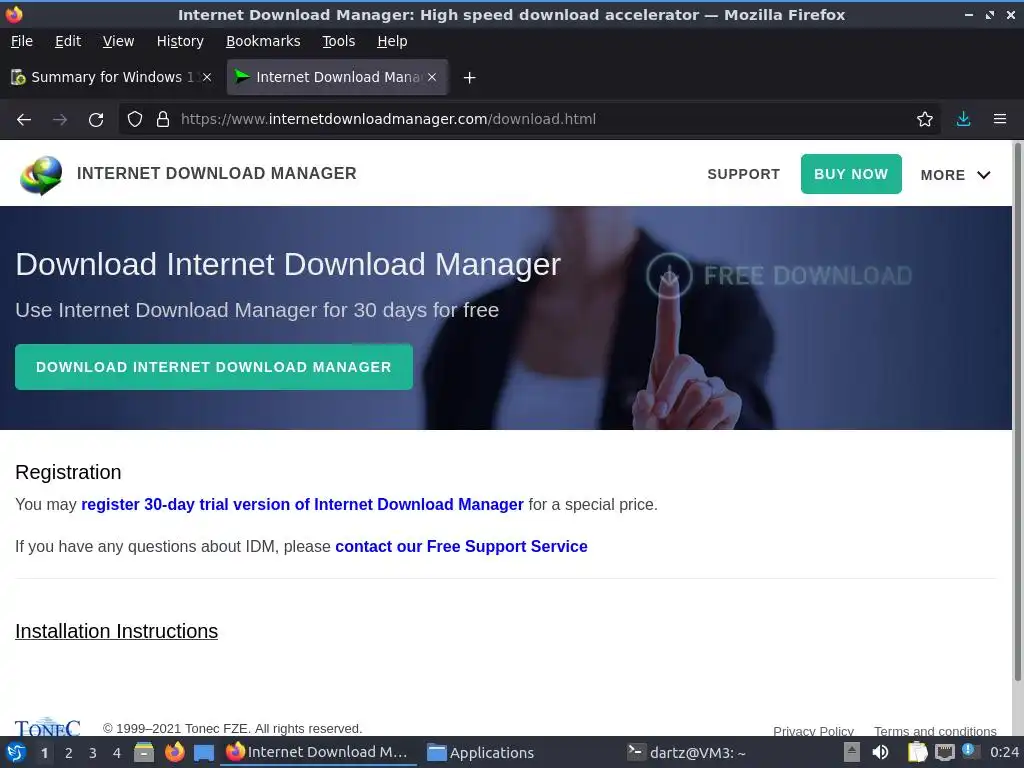Switch to workspace 2

pyautogui.click(x=69, y=754)
